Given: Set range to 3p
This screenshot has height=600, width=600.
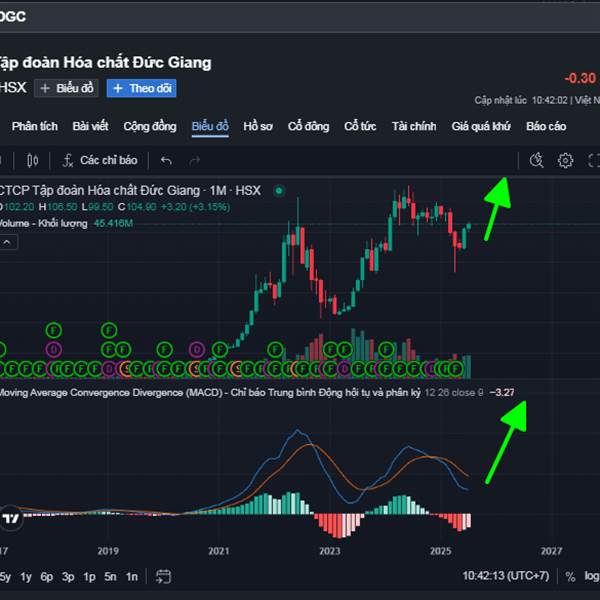Looking at the screenshot, I should click(68, 577).
